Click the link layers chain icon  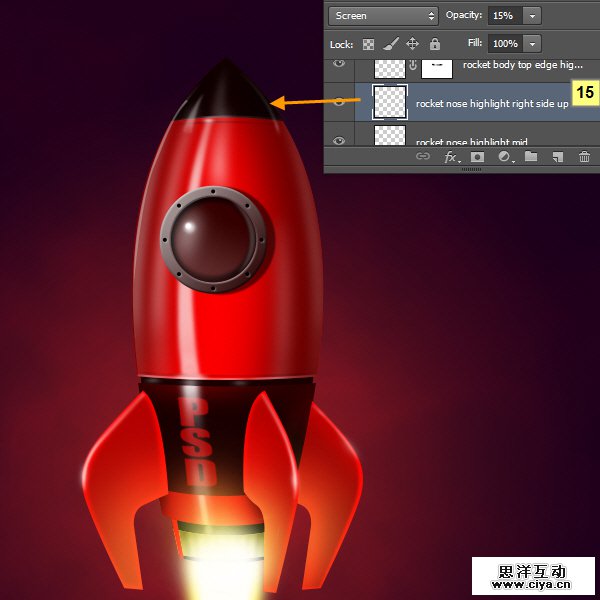[x=423, y=157]
